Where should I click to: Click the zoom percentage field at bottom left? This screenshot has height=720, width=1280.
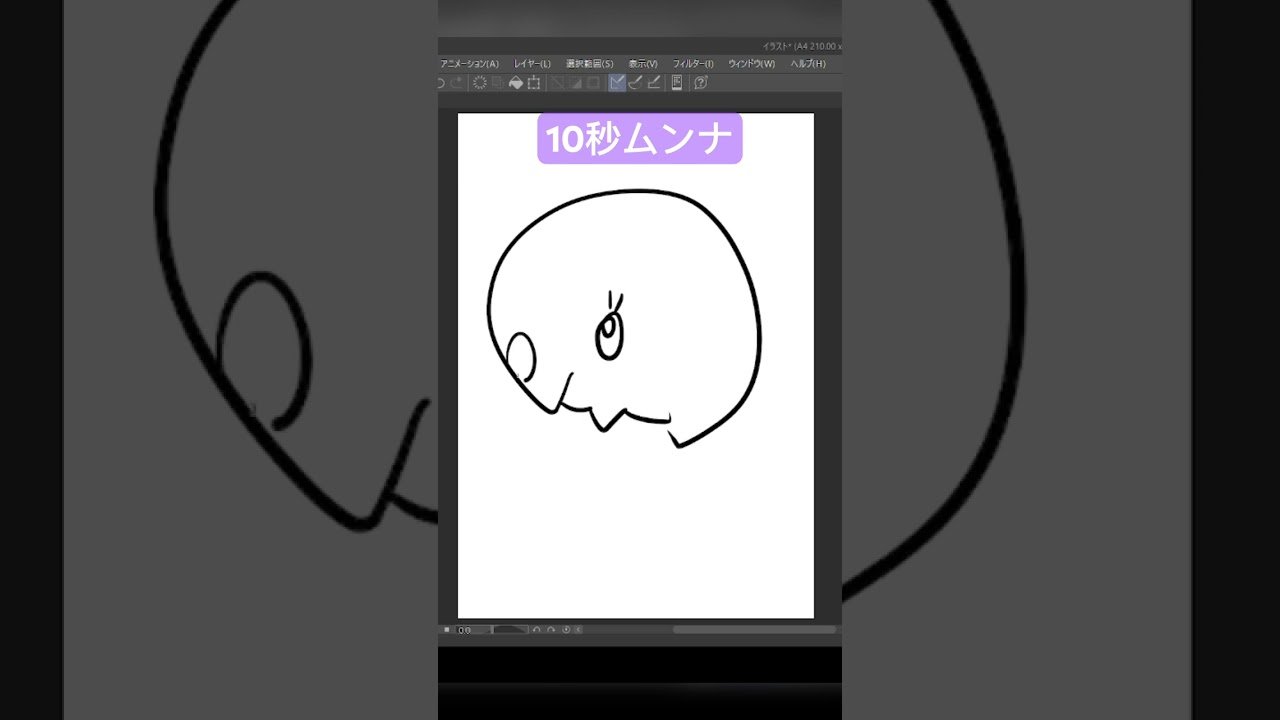coord(465,630)
